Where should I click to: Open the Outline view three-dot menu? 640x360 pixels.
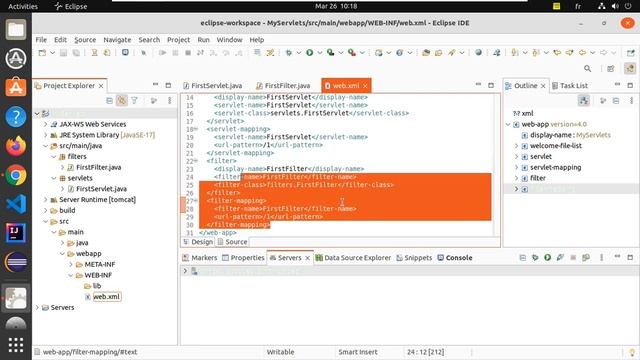pyautogui.click(x=631, y=100)
